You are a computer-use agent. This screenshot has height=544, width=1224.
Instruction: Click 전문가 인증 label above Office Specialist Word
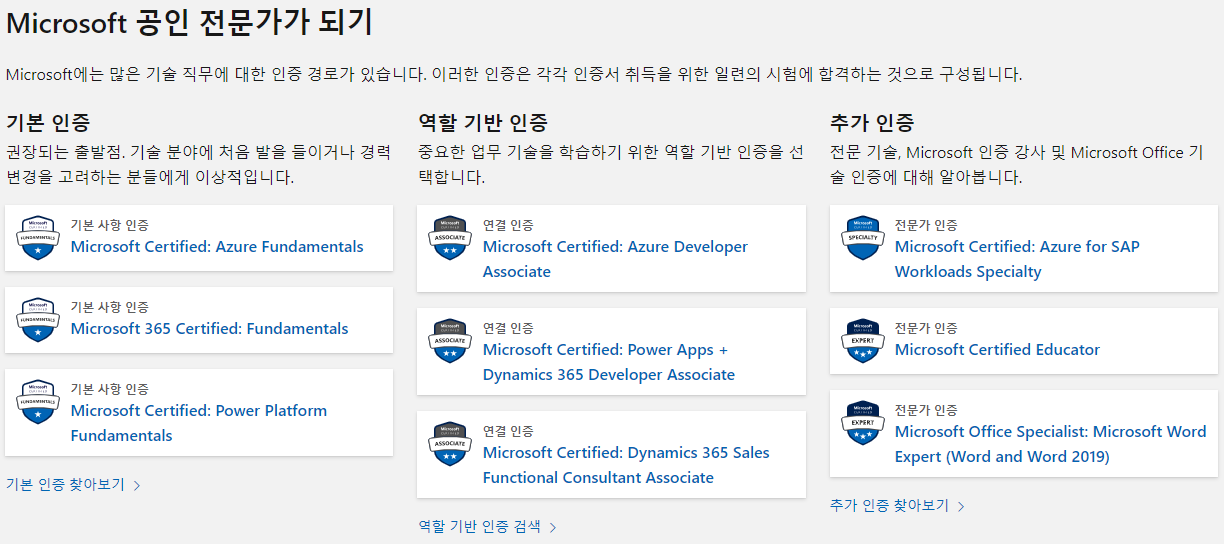tap(926, 411)
